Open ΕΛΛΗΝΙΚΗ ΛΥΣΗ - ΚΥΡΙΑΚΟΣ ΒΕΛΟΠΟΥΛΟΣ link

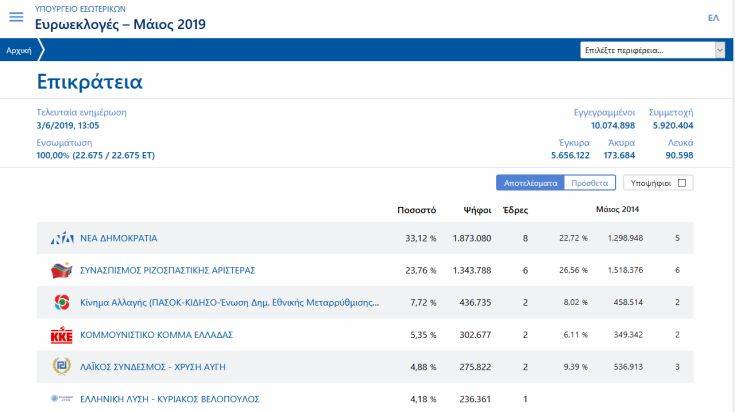[169, 399]
